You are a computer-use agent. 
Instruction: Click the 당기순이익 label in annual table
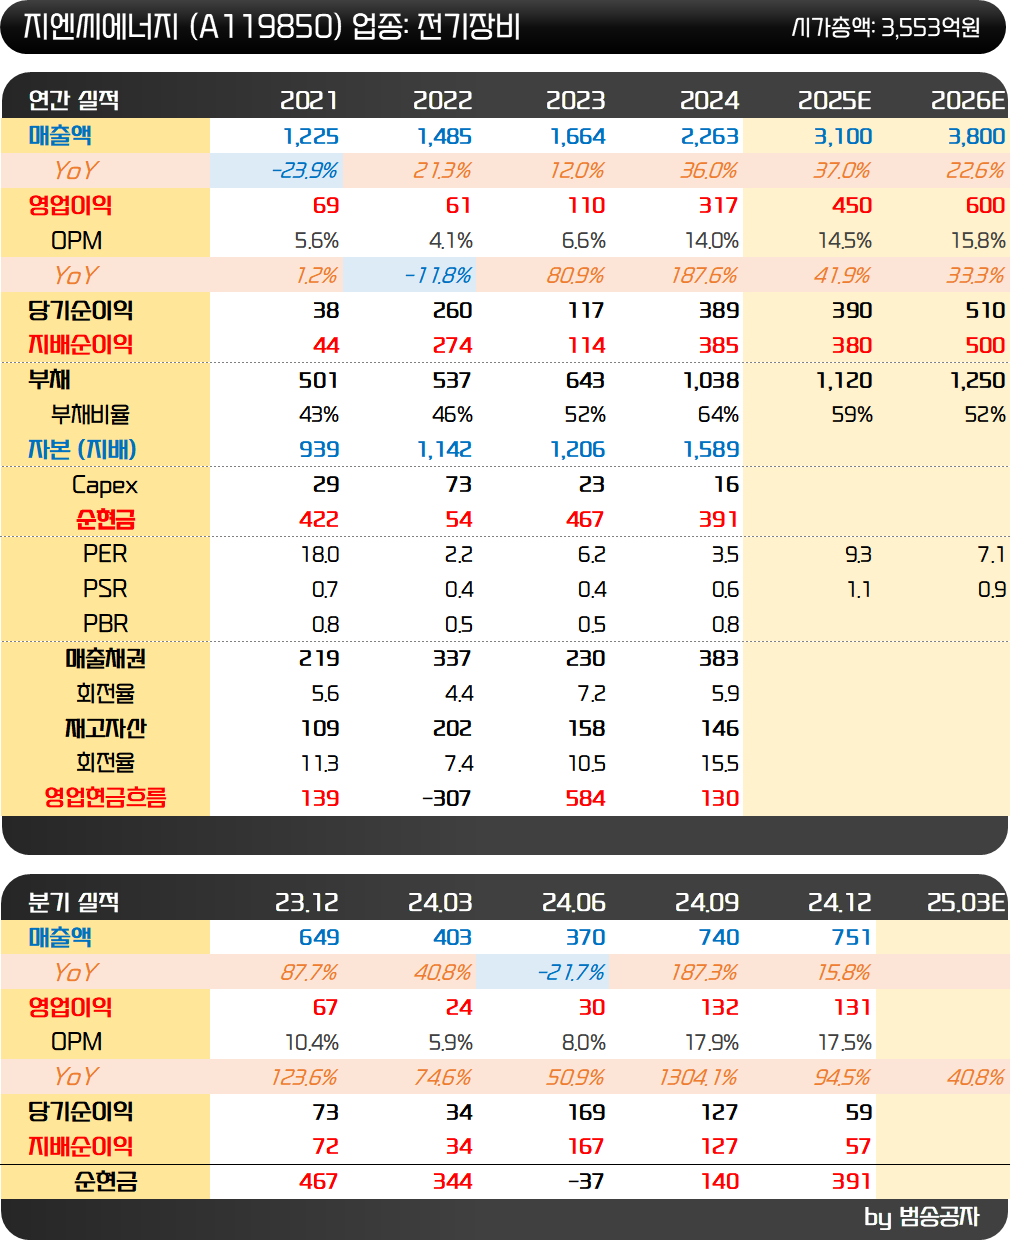80,310
